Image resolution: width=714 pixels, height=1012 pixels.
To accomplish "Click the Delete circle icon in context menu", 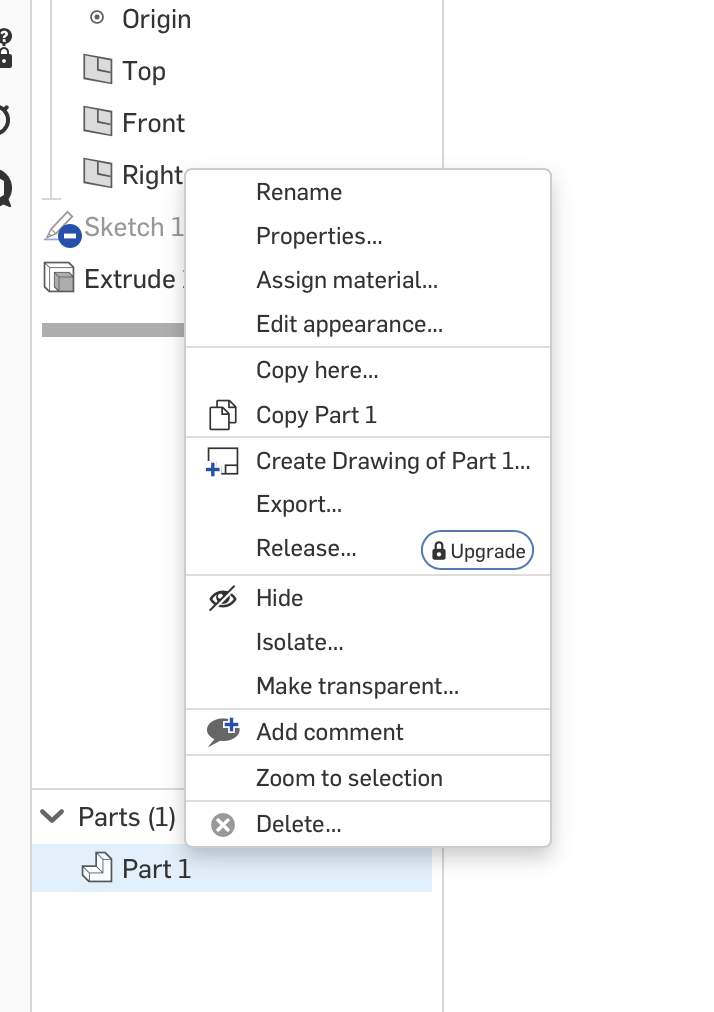I will [x=221, y=824].
